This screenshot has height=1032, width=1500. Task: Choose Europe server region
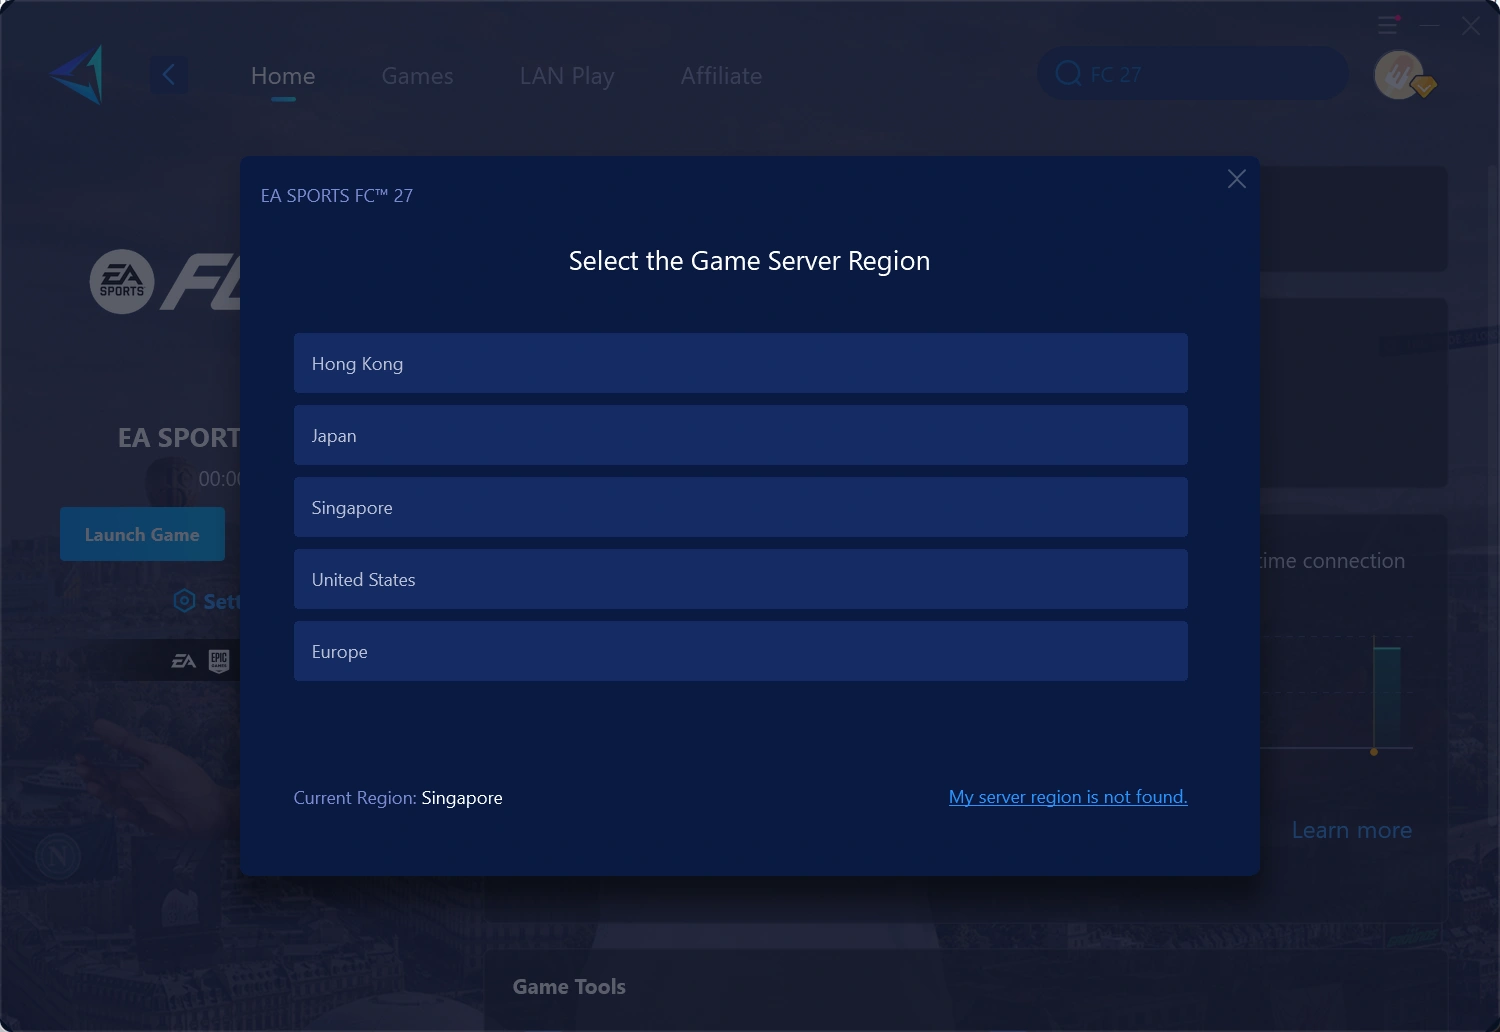click(x=741, y=651)
